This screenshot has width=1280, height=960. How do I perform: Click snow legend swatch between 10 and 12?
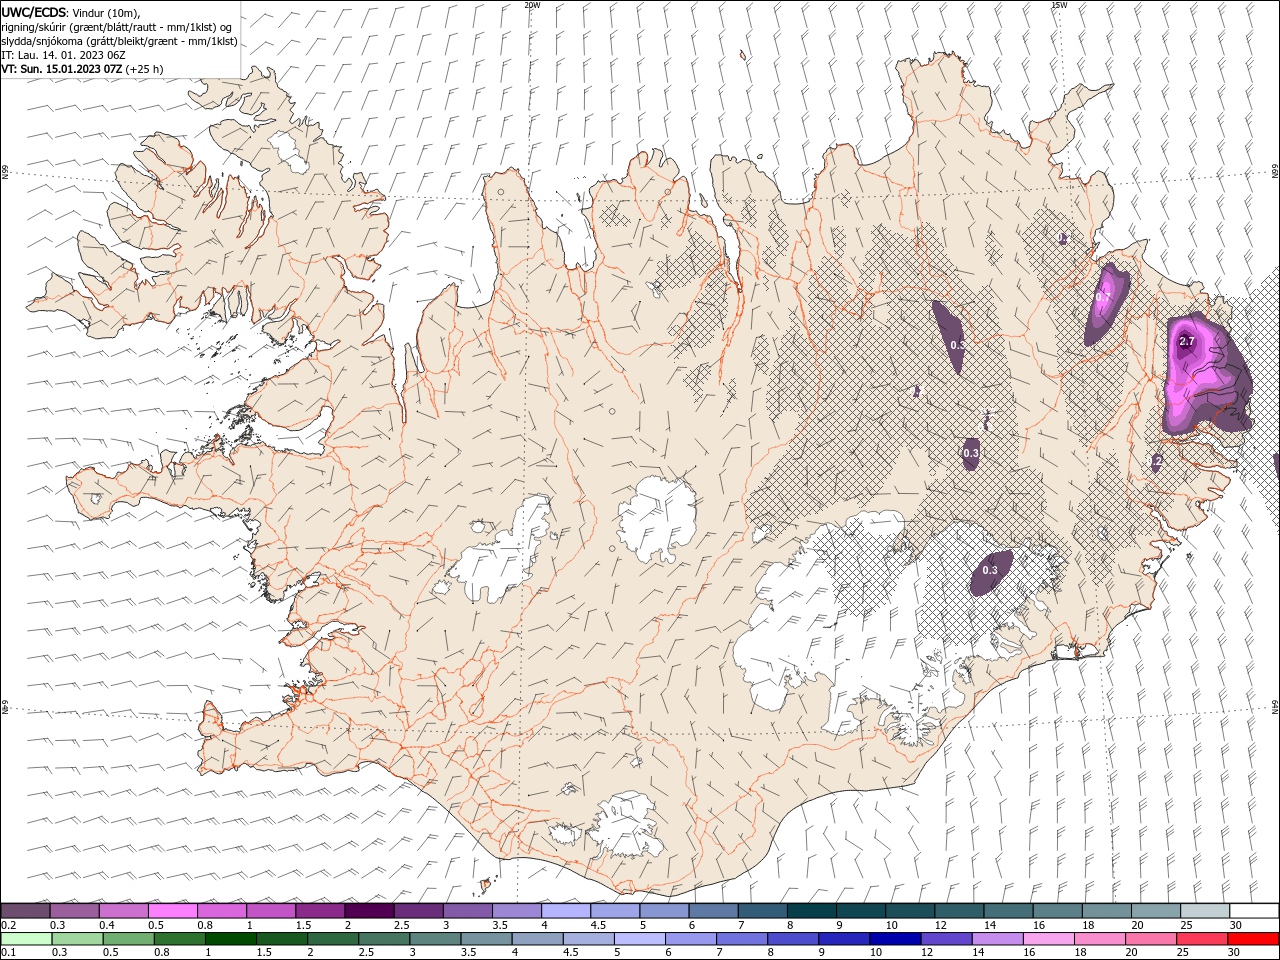pos(909,911)
